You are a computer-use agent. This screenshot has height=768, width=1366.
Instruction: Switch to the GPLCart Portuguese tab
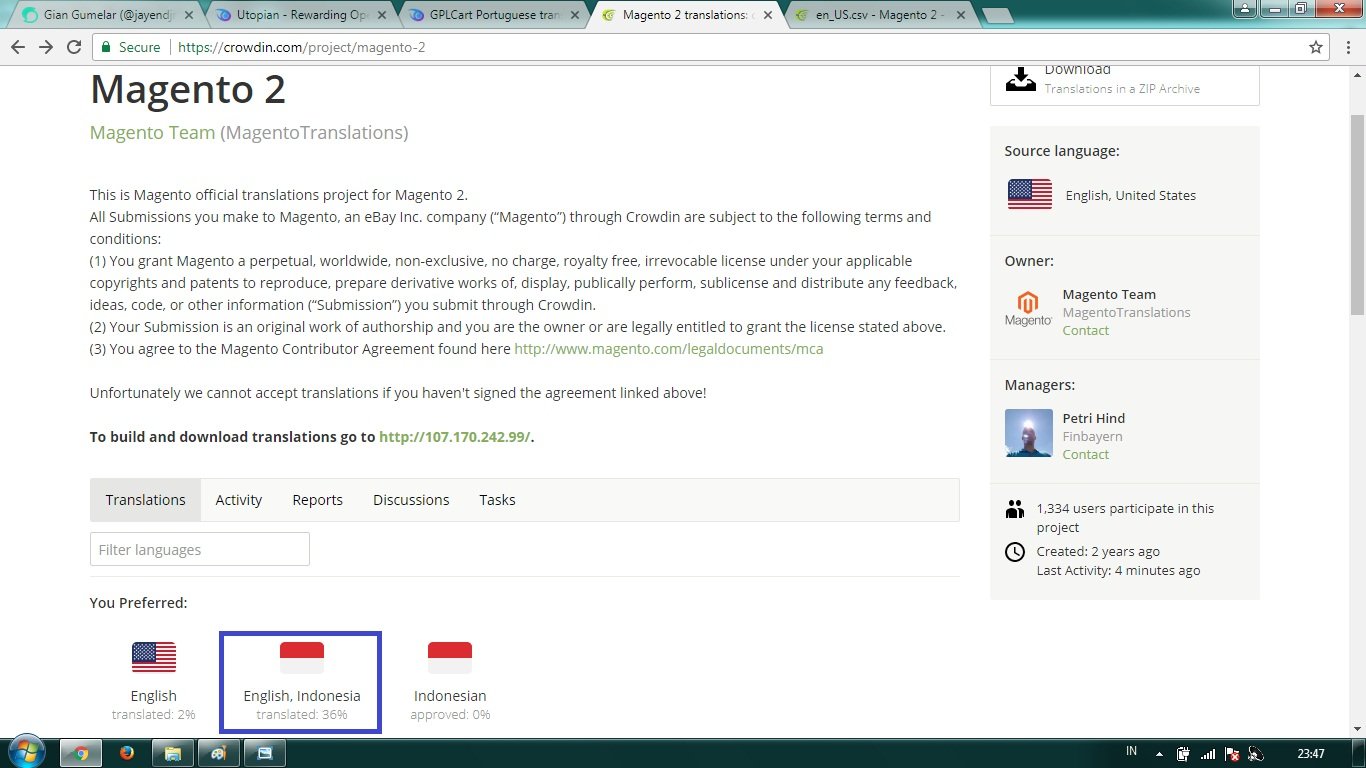(494, 15)
